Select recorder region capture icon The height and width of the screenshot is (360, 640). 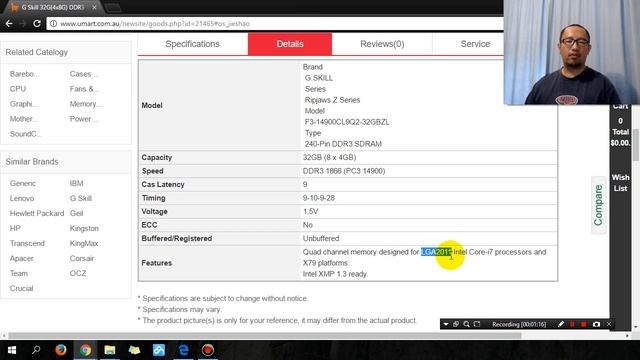(477, 324)
